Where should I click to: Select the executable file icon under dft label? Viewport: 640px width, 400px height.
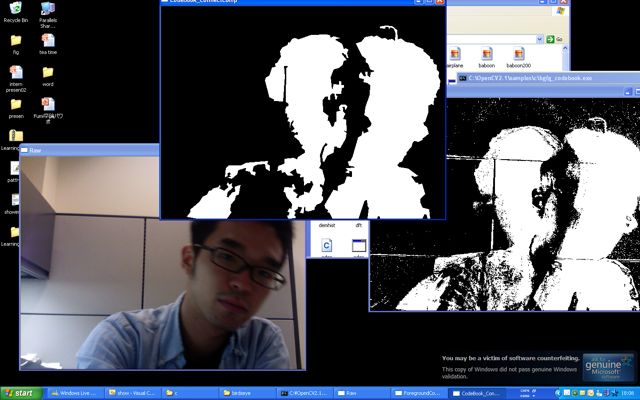[x=359, y=245]
